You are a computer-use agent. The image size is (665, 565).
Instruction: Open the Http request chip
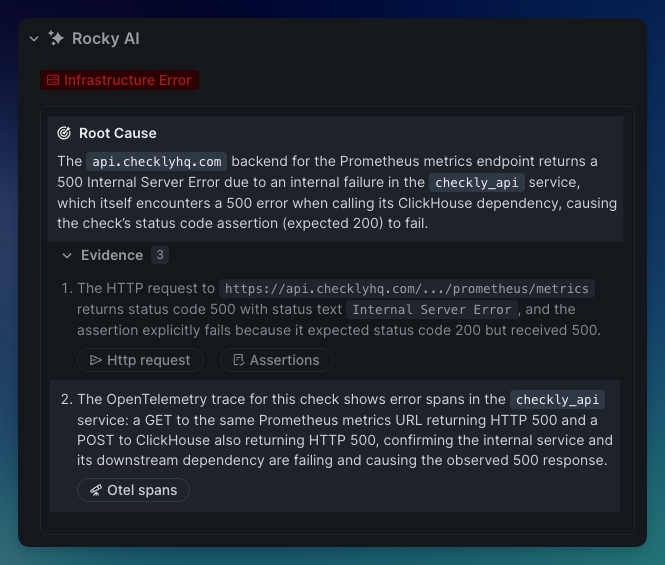(x=140, y=360)
